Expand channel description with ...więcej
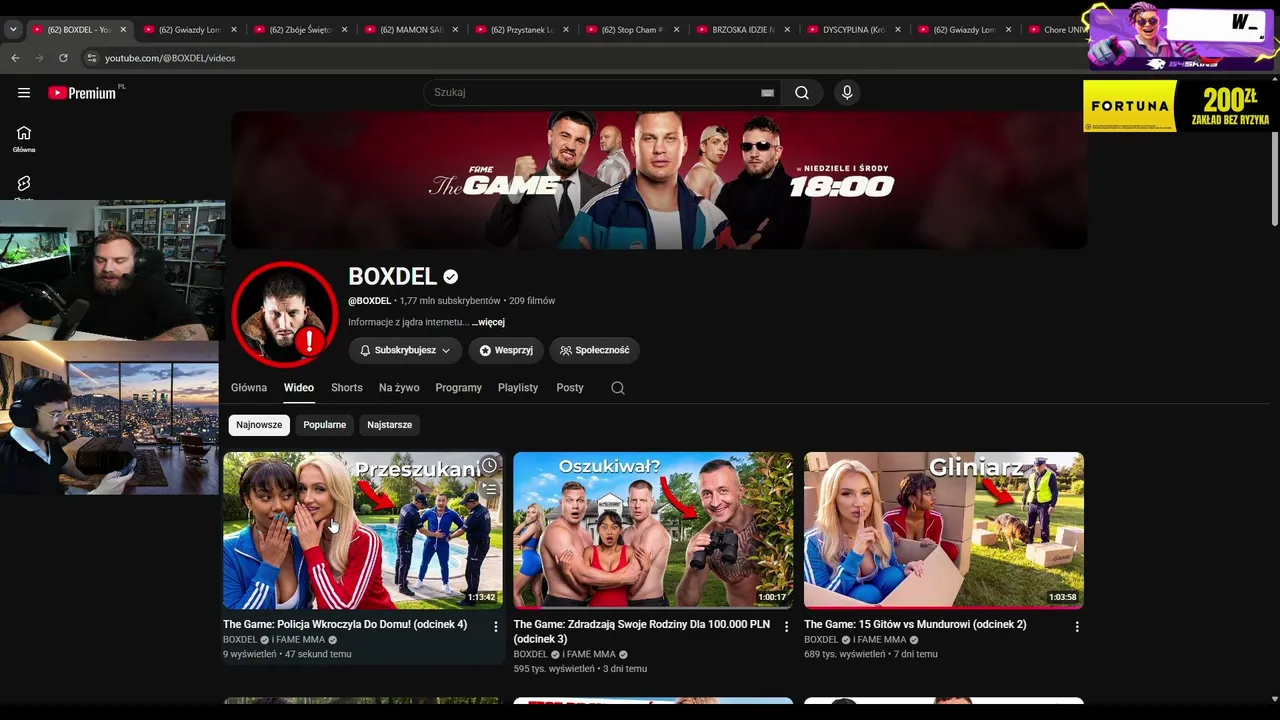 (x=488, y=323)
